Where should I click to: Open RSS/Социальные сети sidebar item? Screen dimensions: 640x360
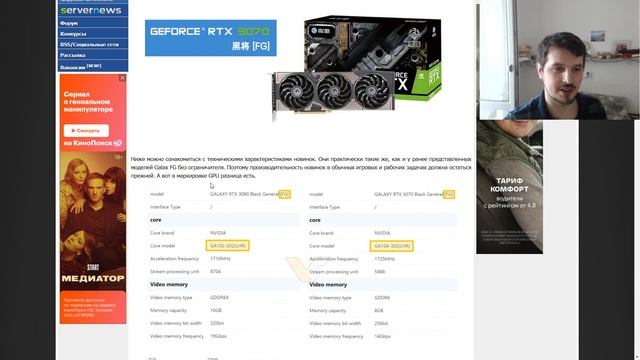point(89,44)
